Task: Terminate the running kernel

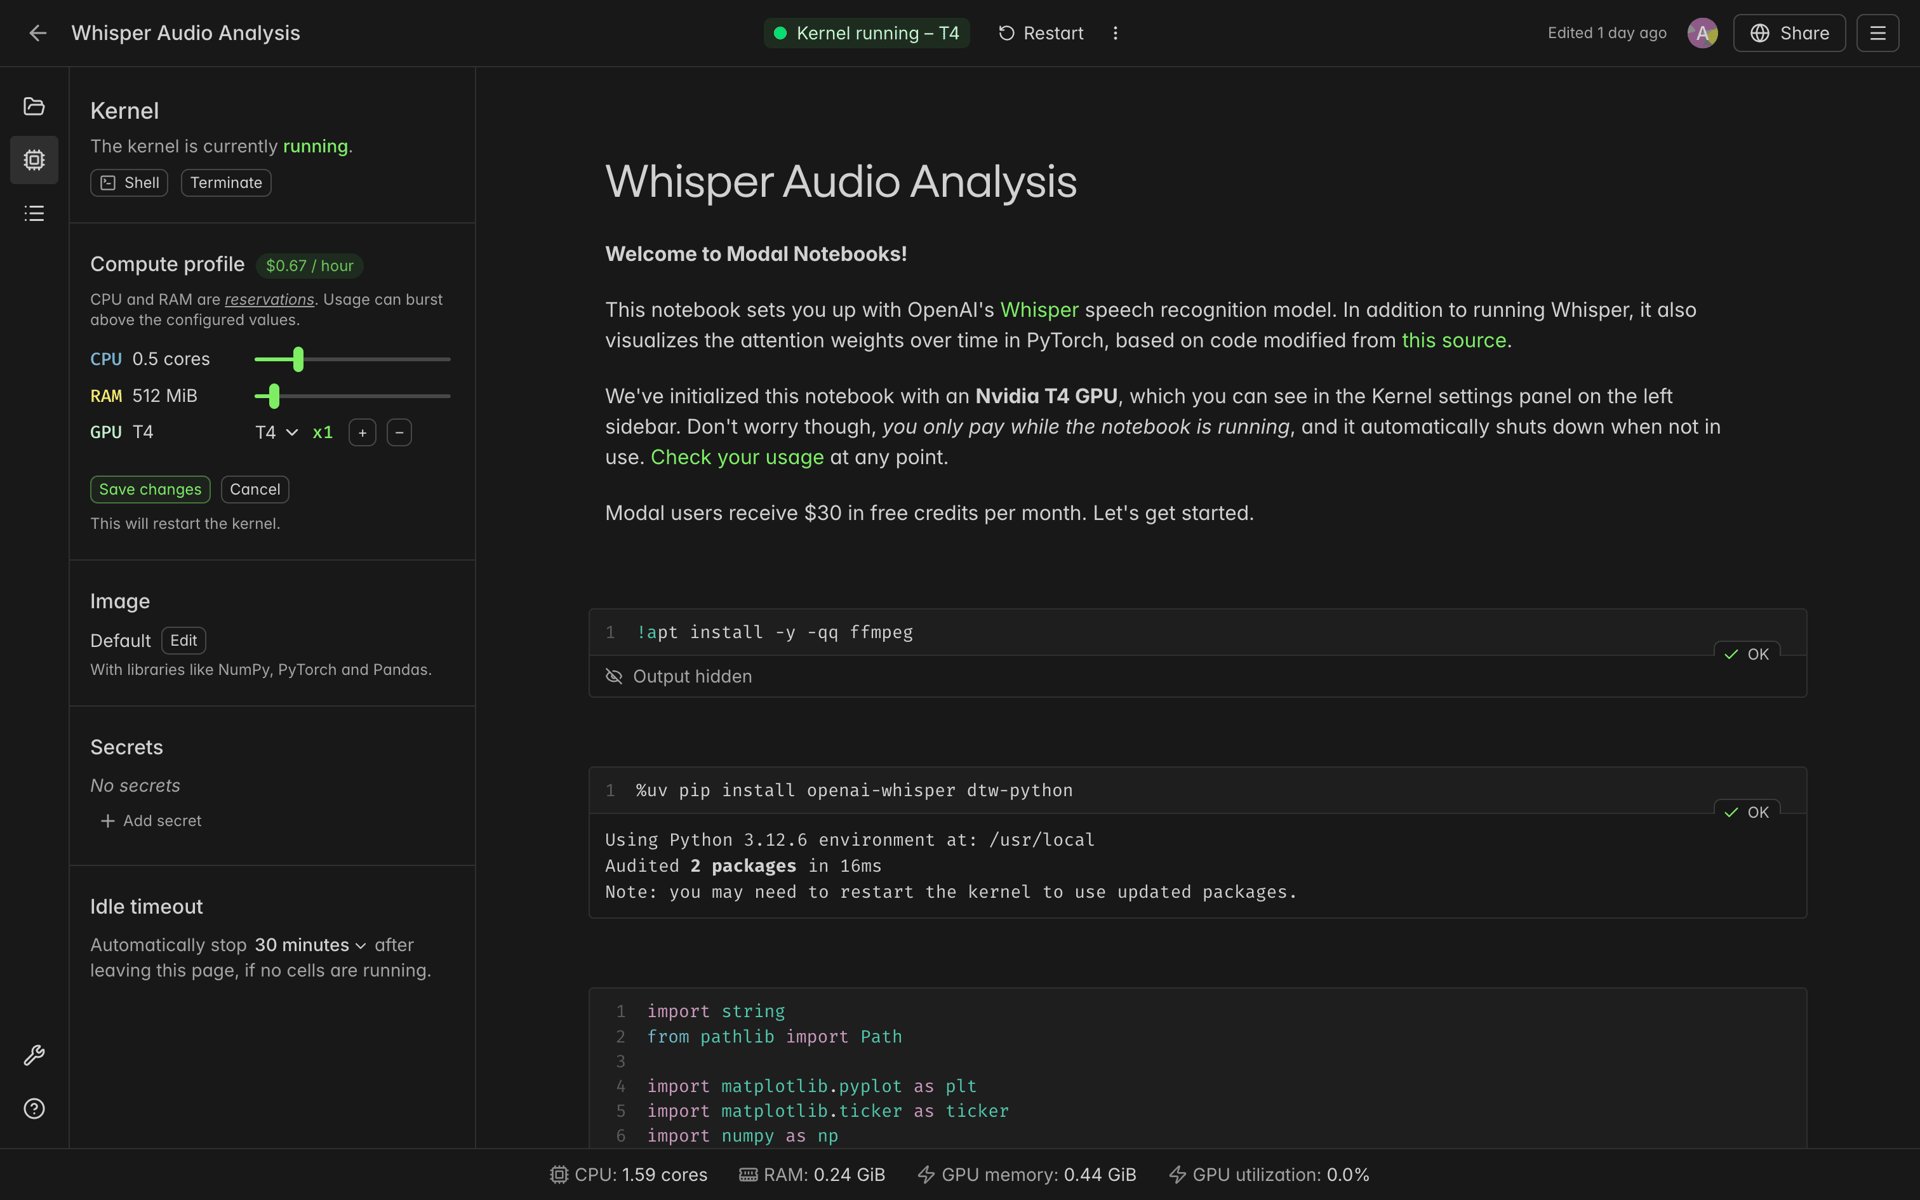Action: [x=226, y=182]
